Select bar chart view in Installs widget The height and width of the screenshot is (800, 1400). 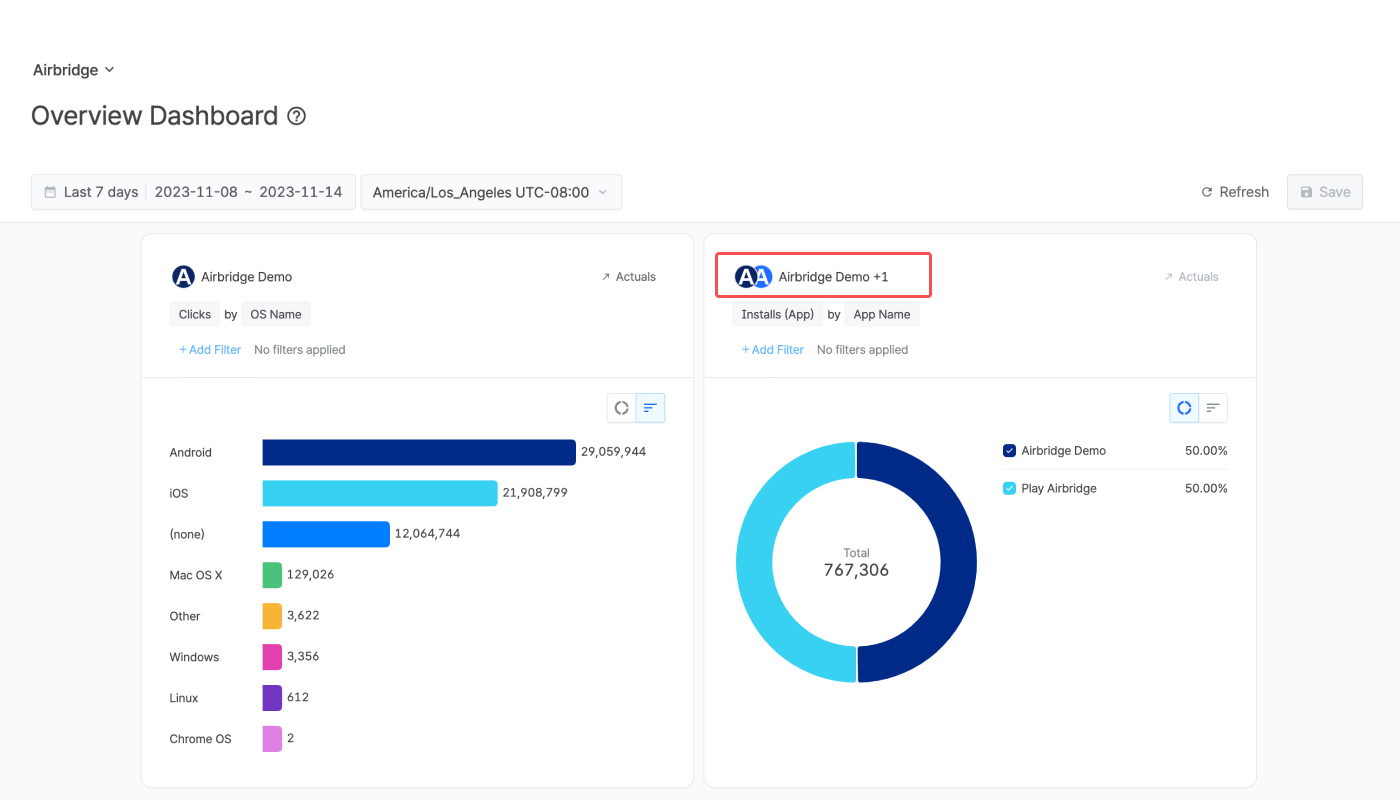1213,408
